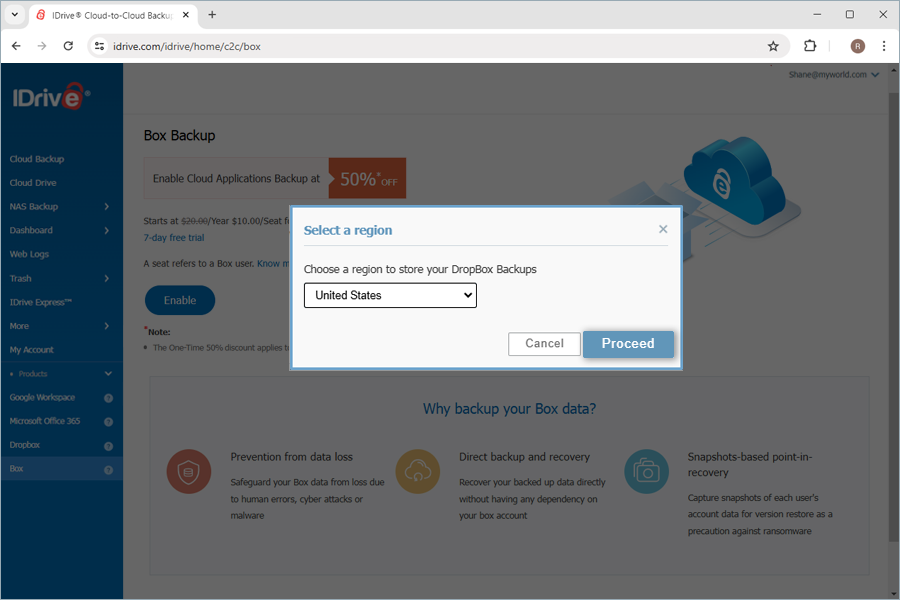Open Cloud Backup in sidebar
The width and height of the screenshot is (900, 600).
[x=37, y=159]
